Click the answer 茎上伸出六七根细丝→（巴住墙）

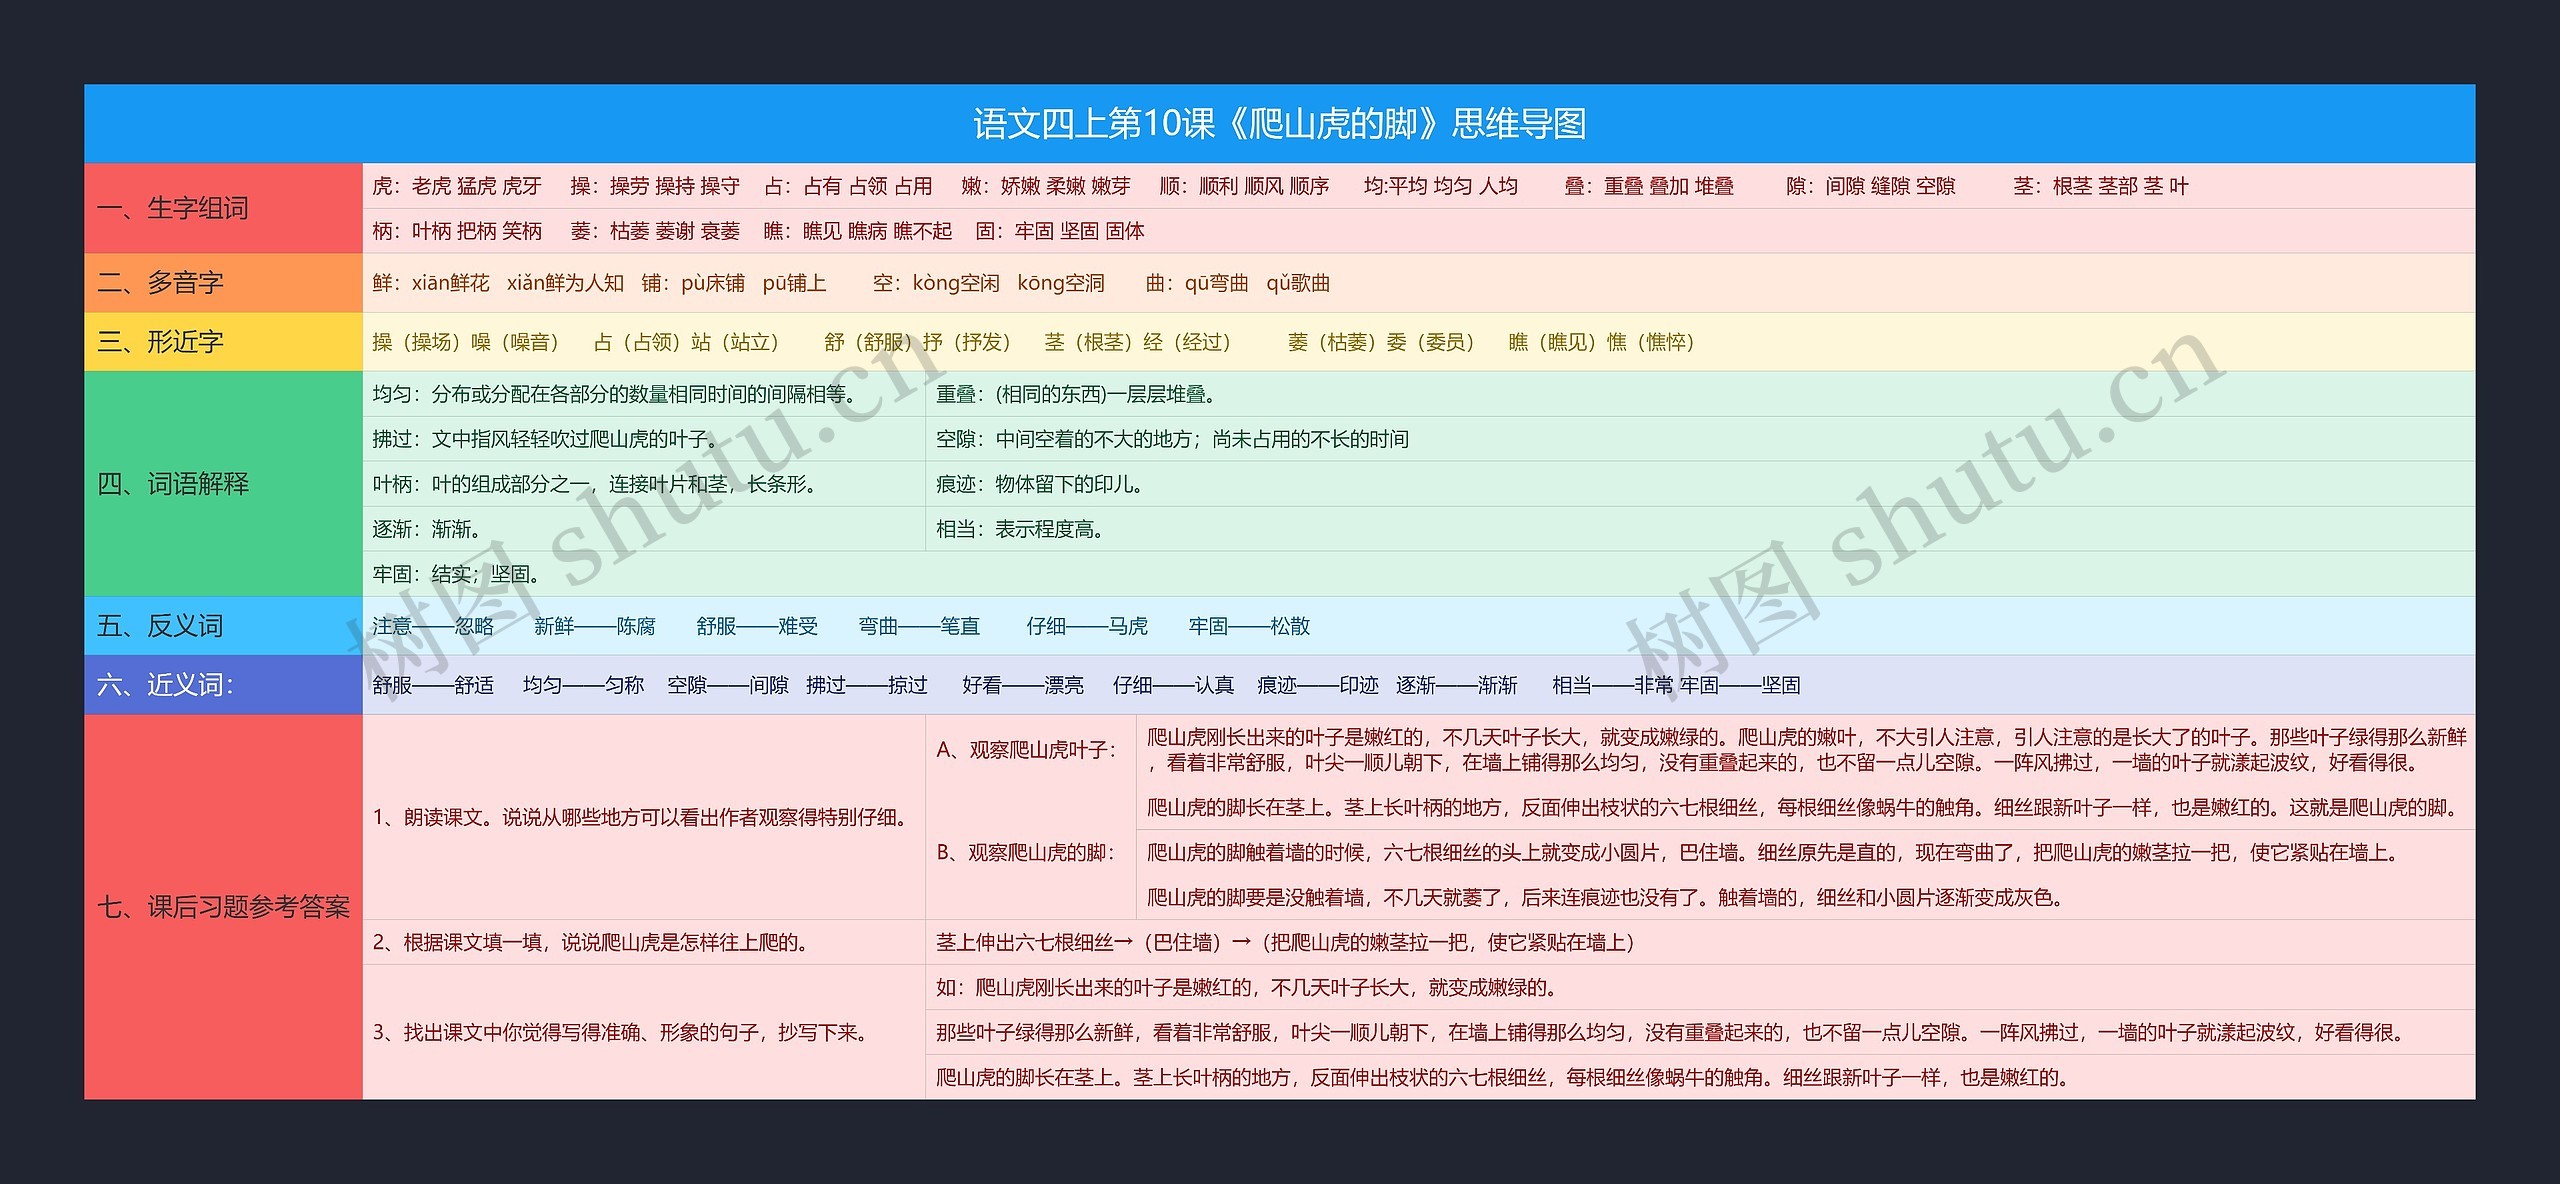coord(1700,942)
